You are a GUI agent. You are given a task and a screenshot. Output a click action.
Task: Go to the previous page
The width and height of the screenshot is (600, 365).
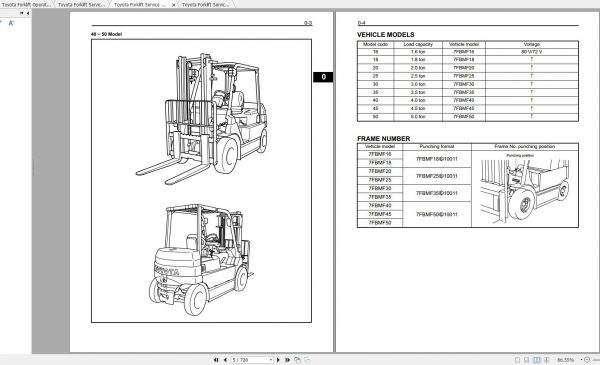tap(225, 360)
